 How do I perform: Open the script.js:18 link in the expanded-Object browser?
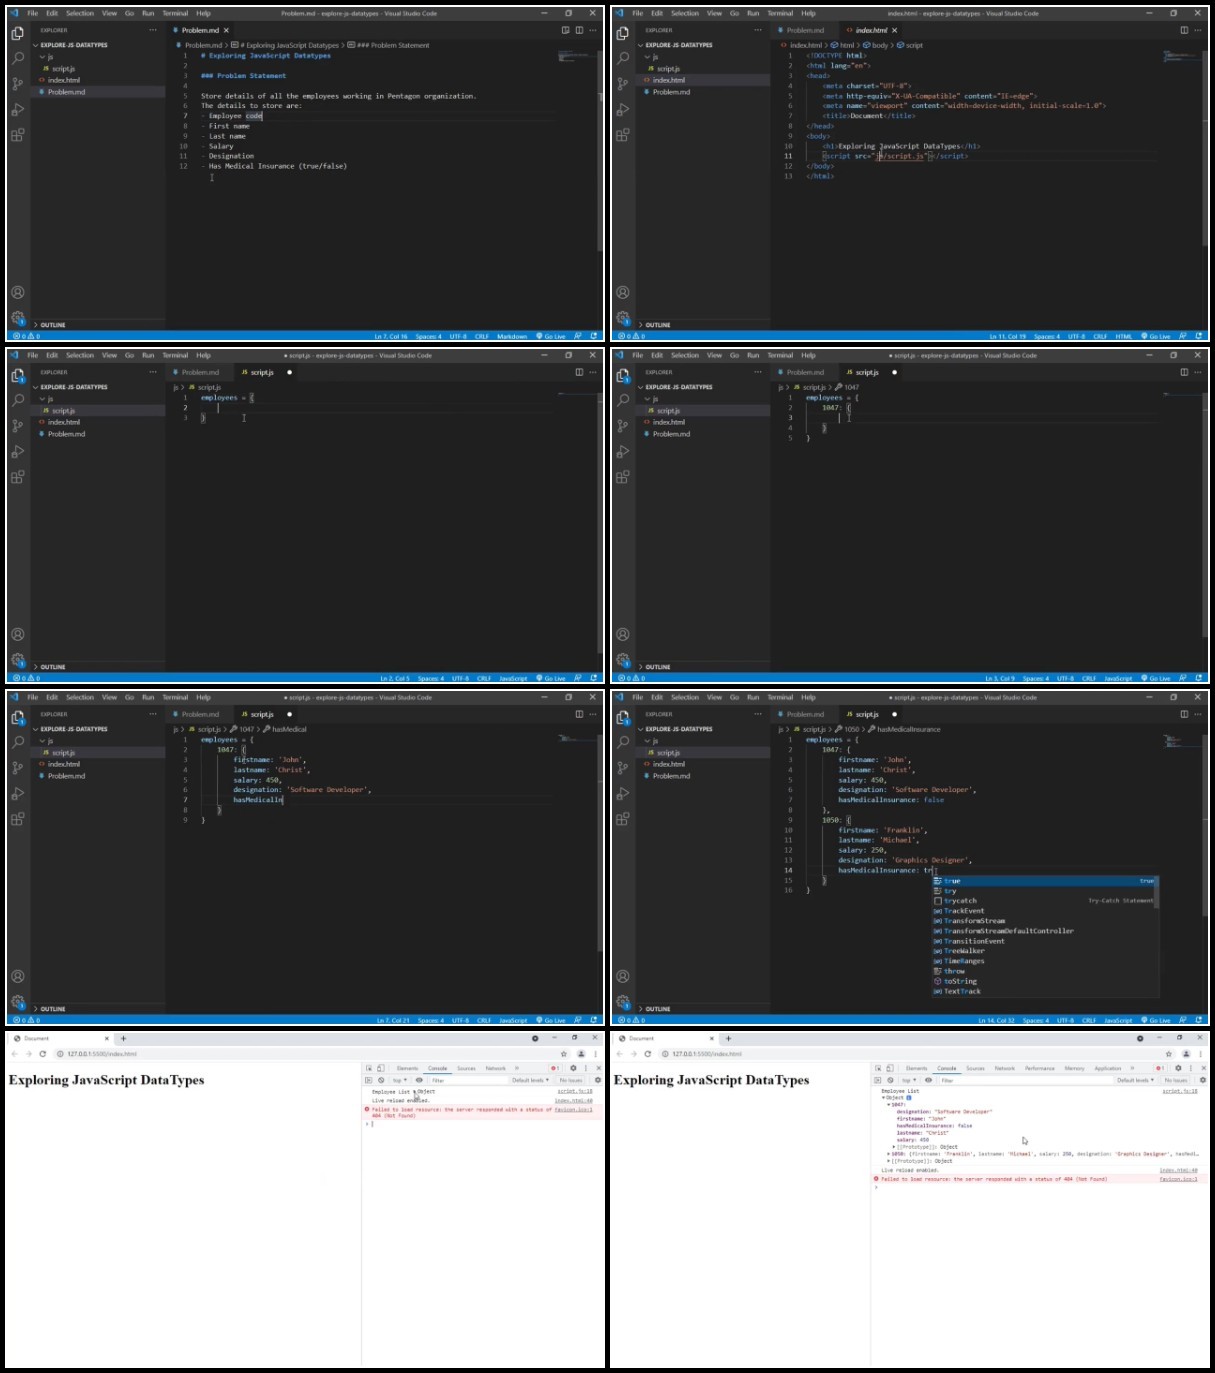tap(1180, 1091)
